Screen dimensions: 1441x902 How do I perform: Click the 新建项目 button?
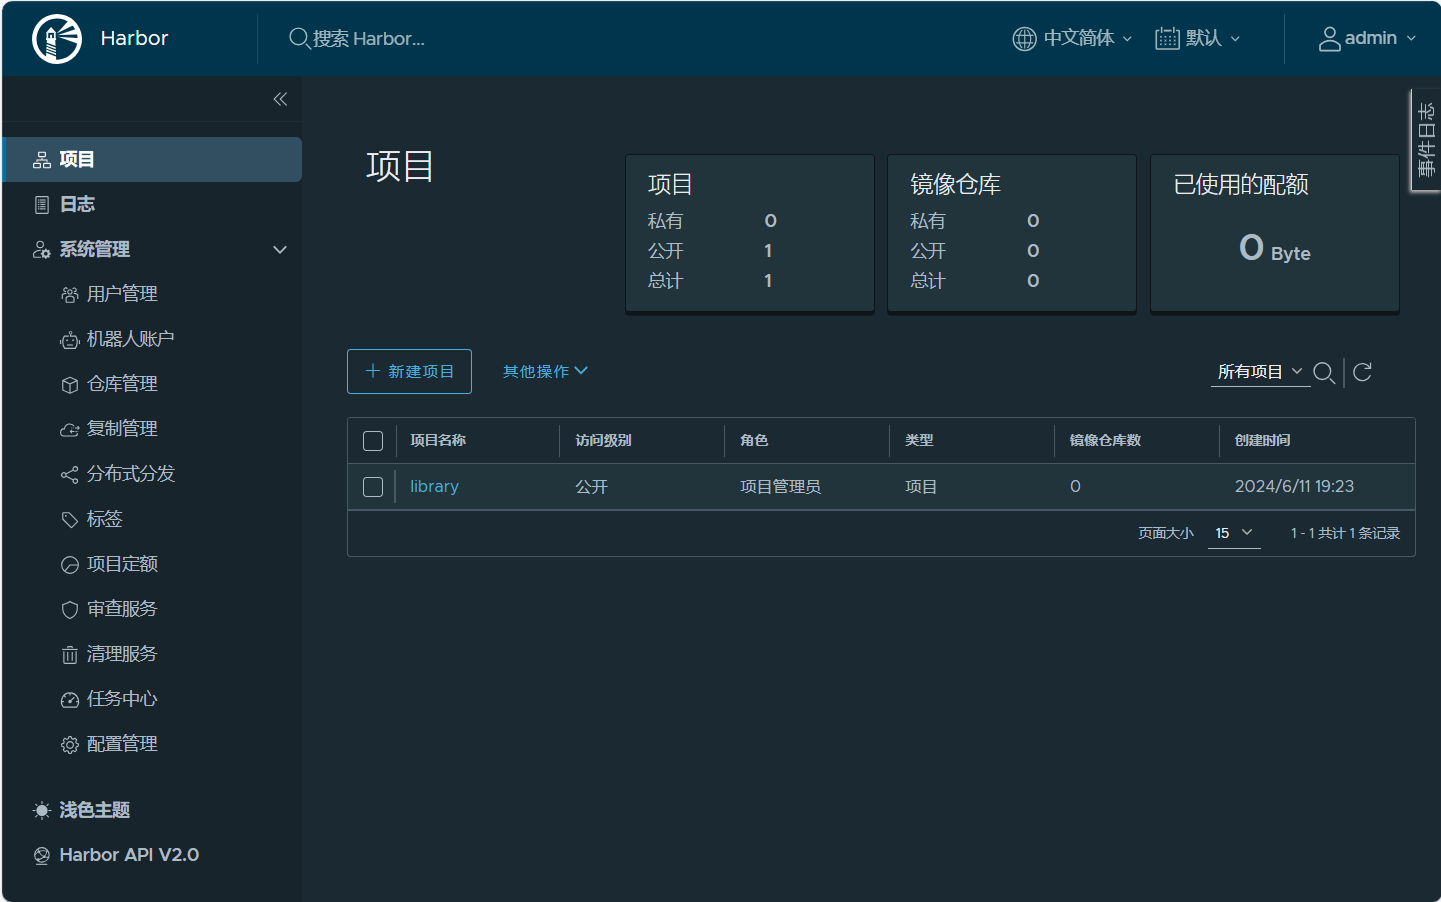point(409,372)
